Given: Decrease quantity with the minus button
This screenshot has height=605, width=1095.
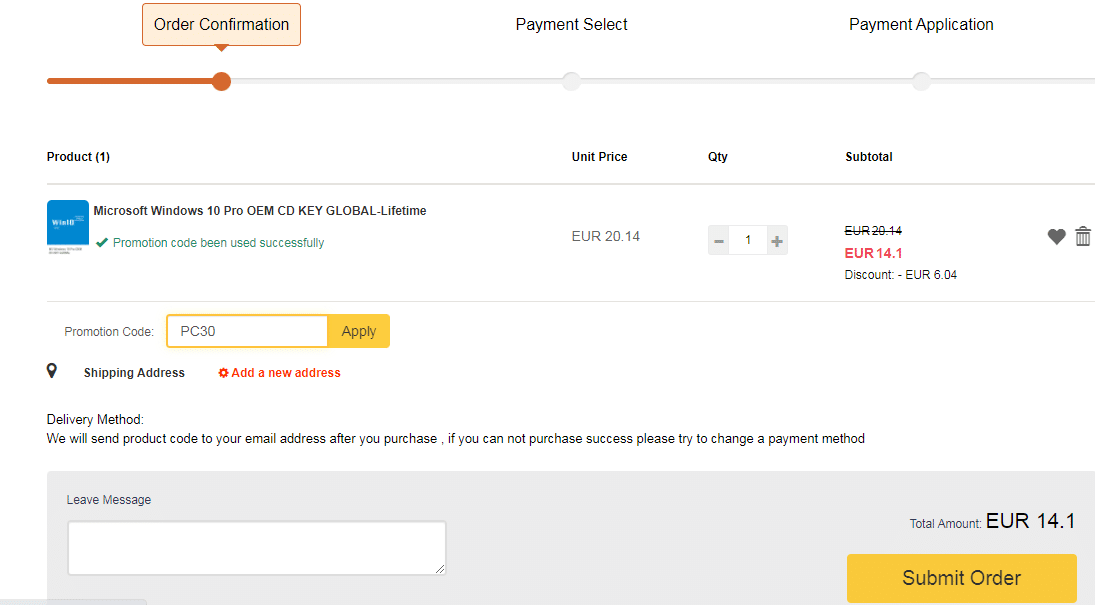Looking at the screenshot, I should point(718,241).
